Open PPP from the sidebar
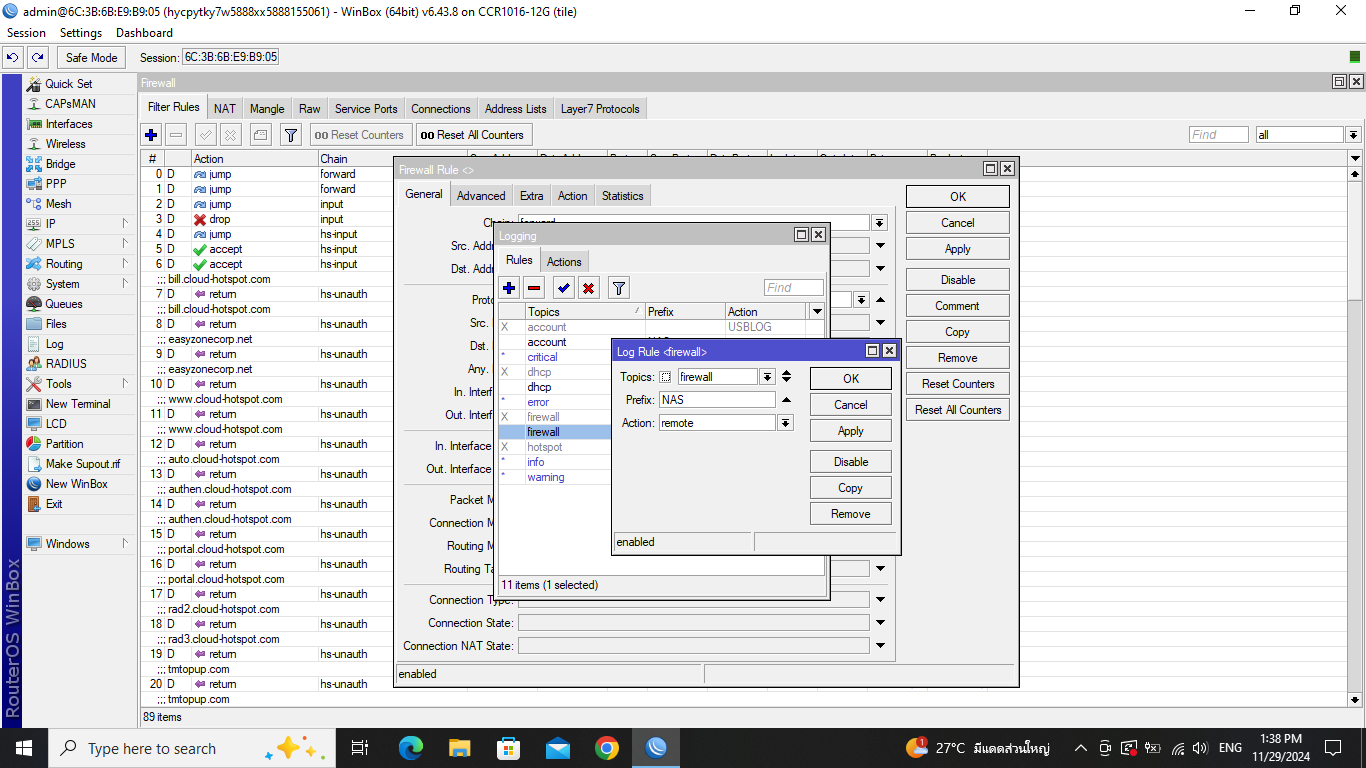Viewport: 1366px width, 768px height. coord(56,184)
